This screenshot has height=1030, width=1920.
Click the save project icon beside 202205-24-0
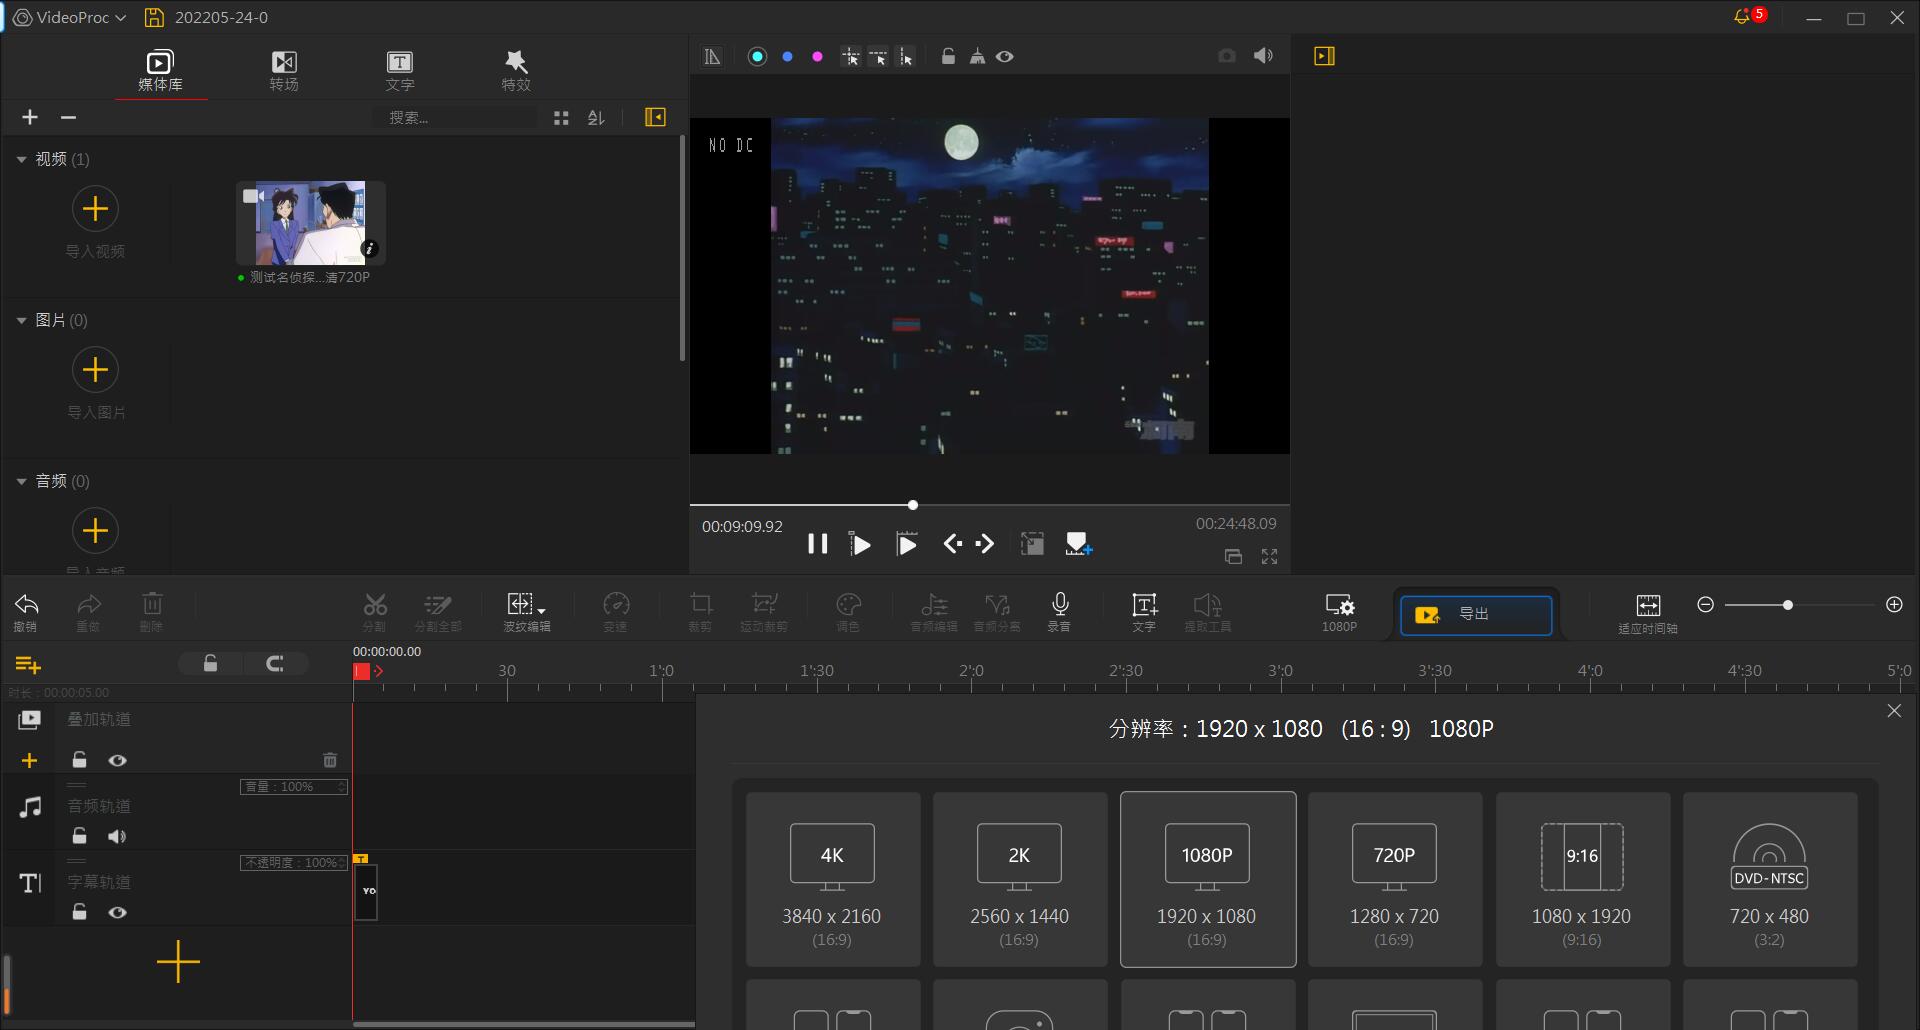coord(153,17)
